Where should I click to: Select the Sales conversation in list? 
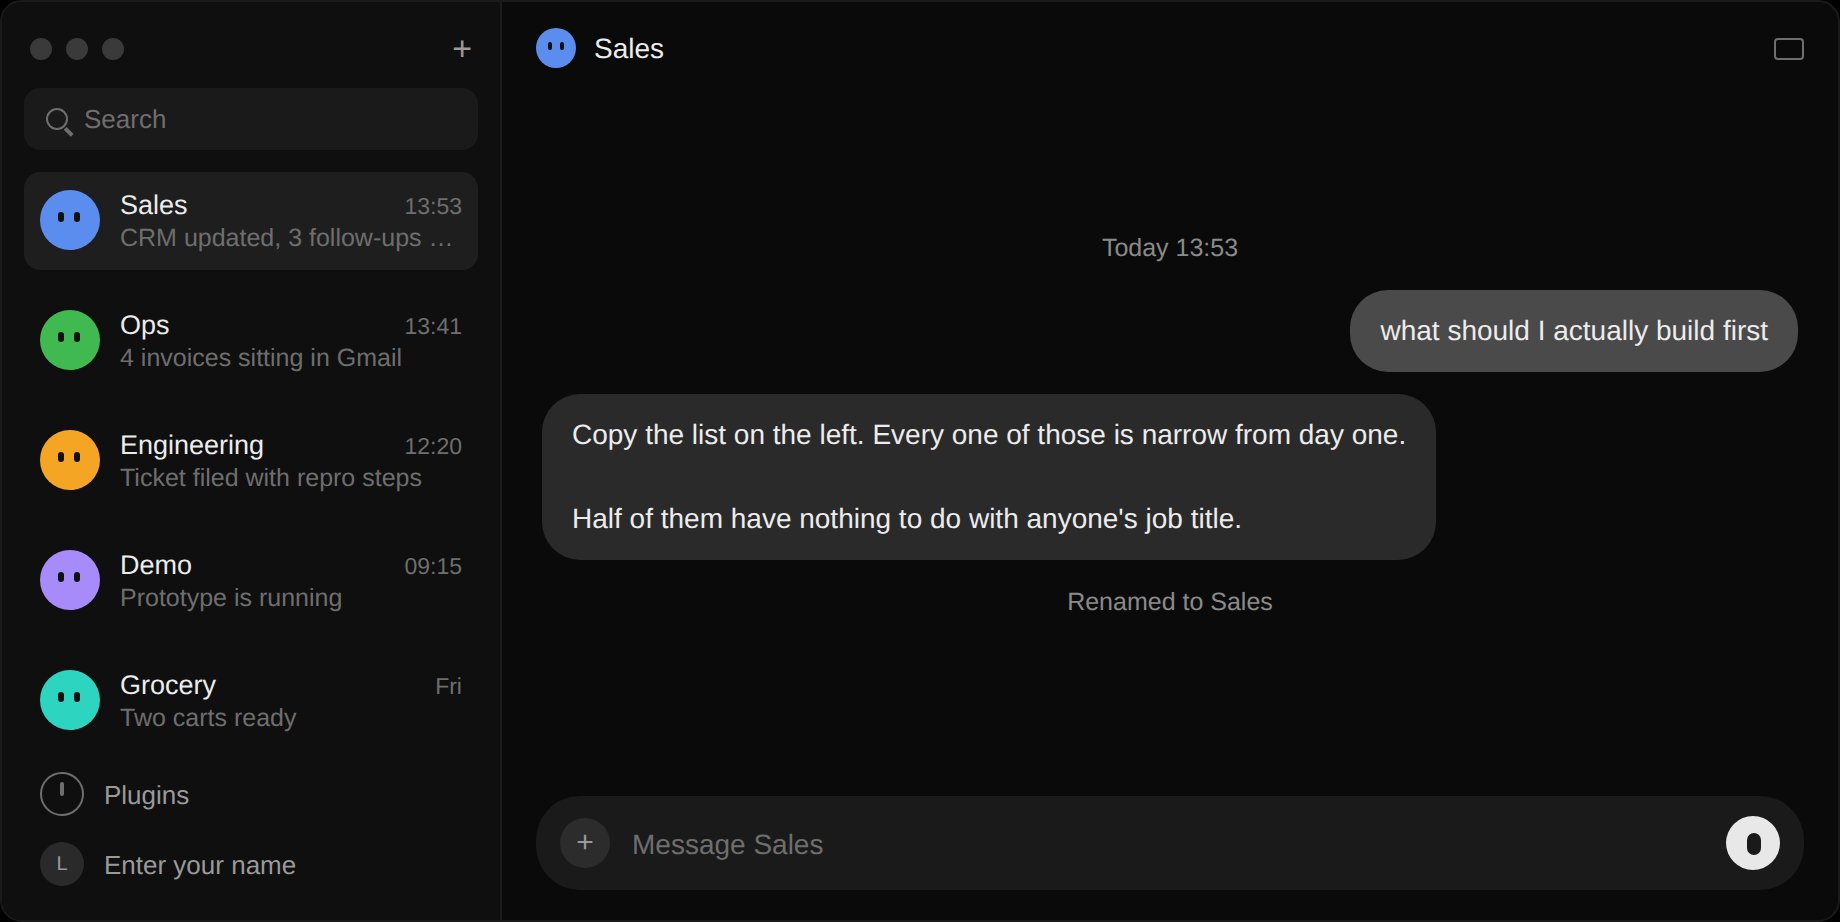(251, 221)
